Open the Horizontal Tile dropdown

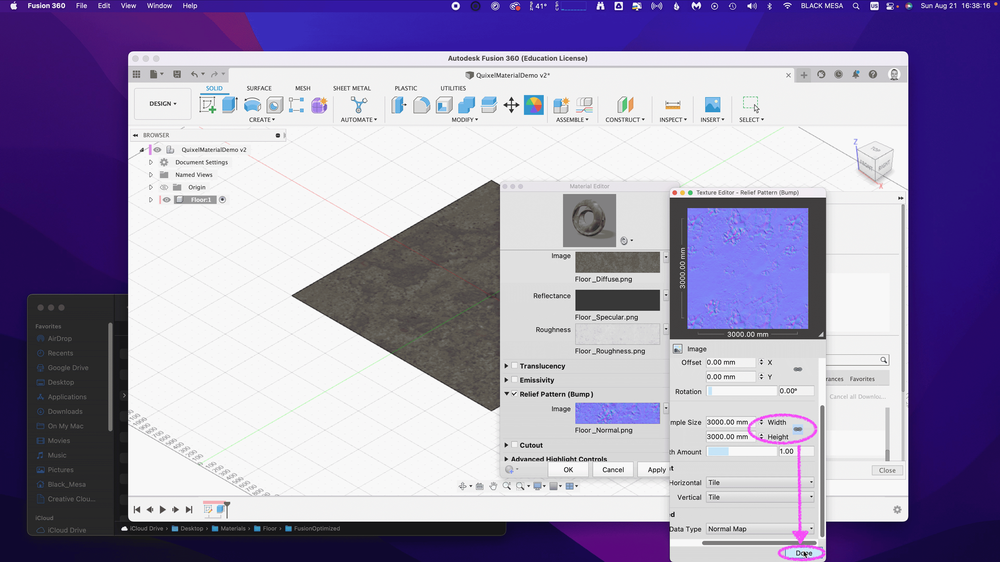click(x=760, y=483)
